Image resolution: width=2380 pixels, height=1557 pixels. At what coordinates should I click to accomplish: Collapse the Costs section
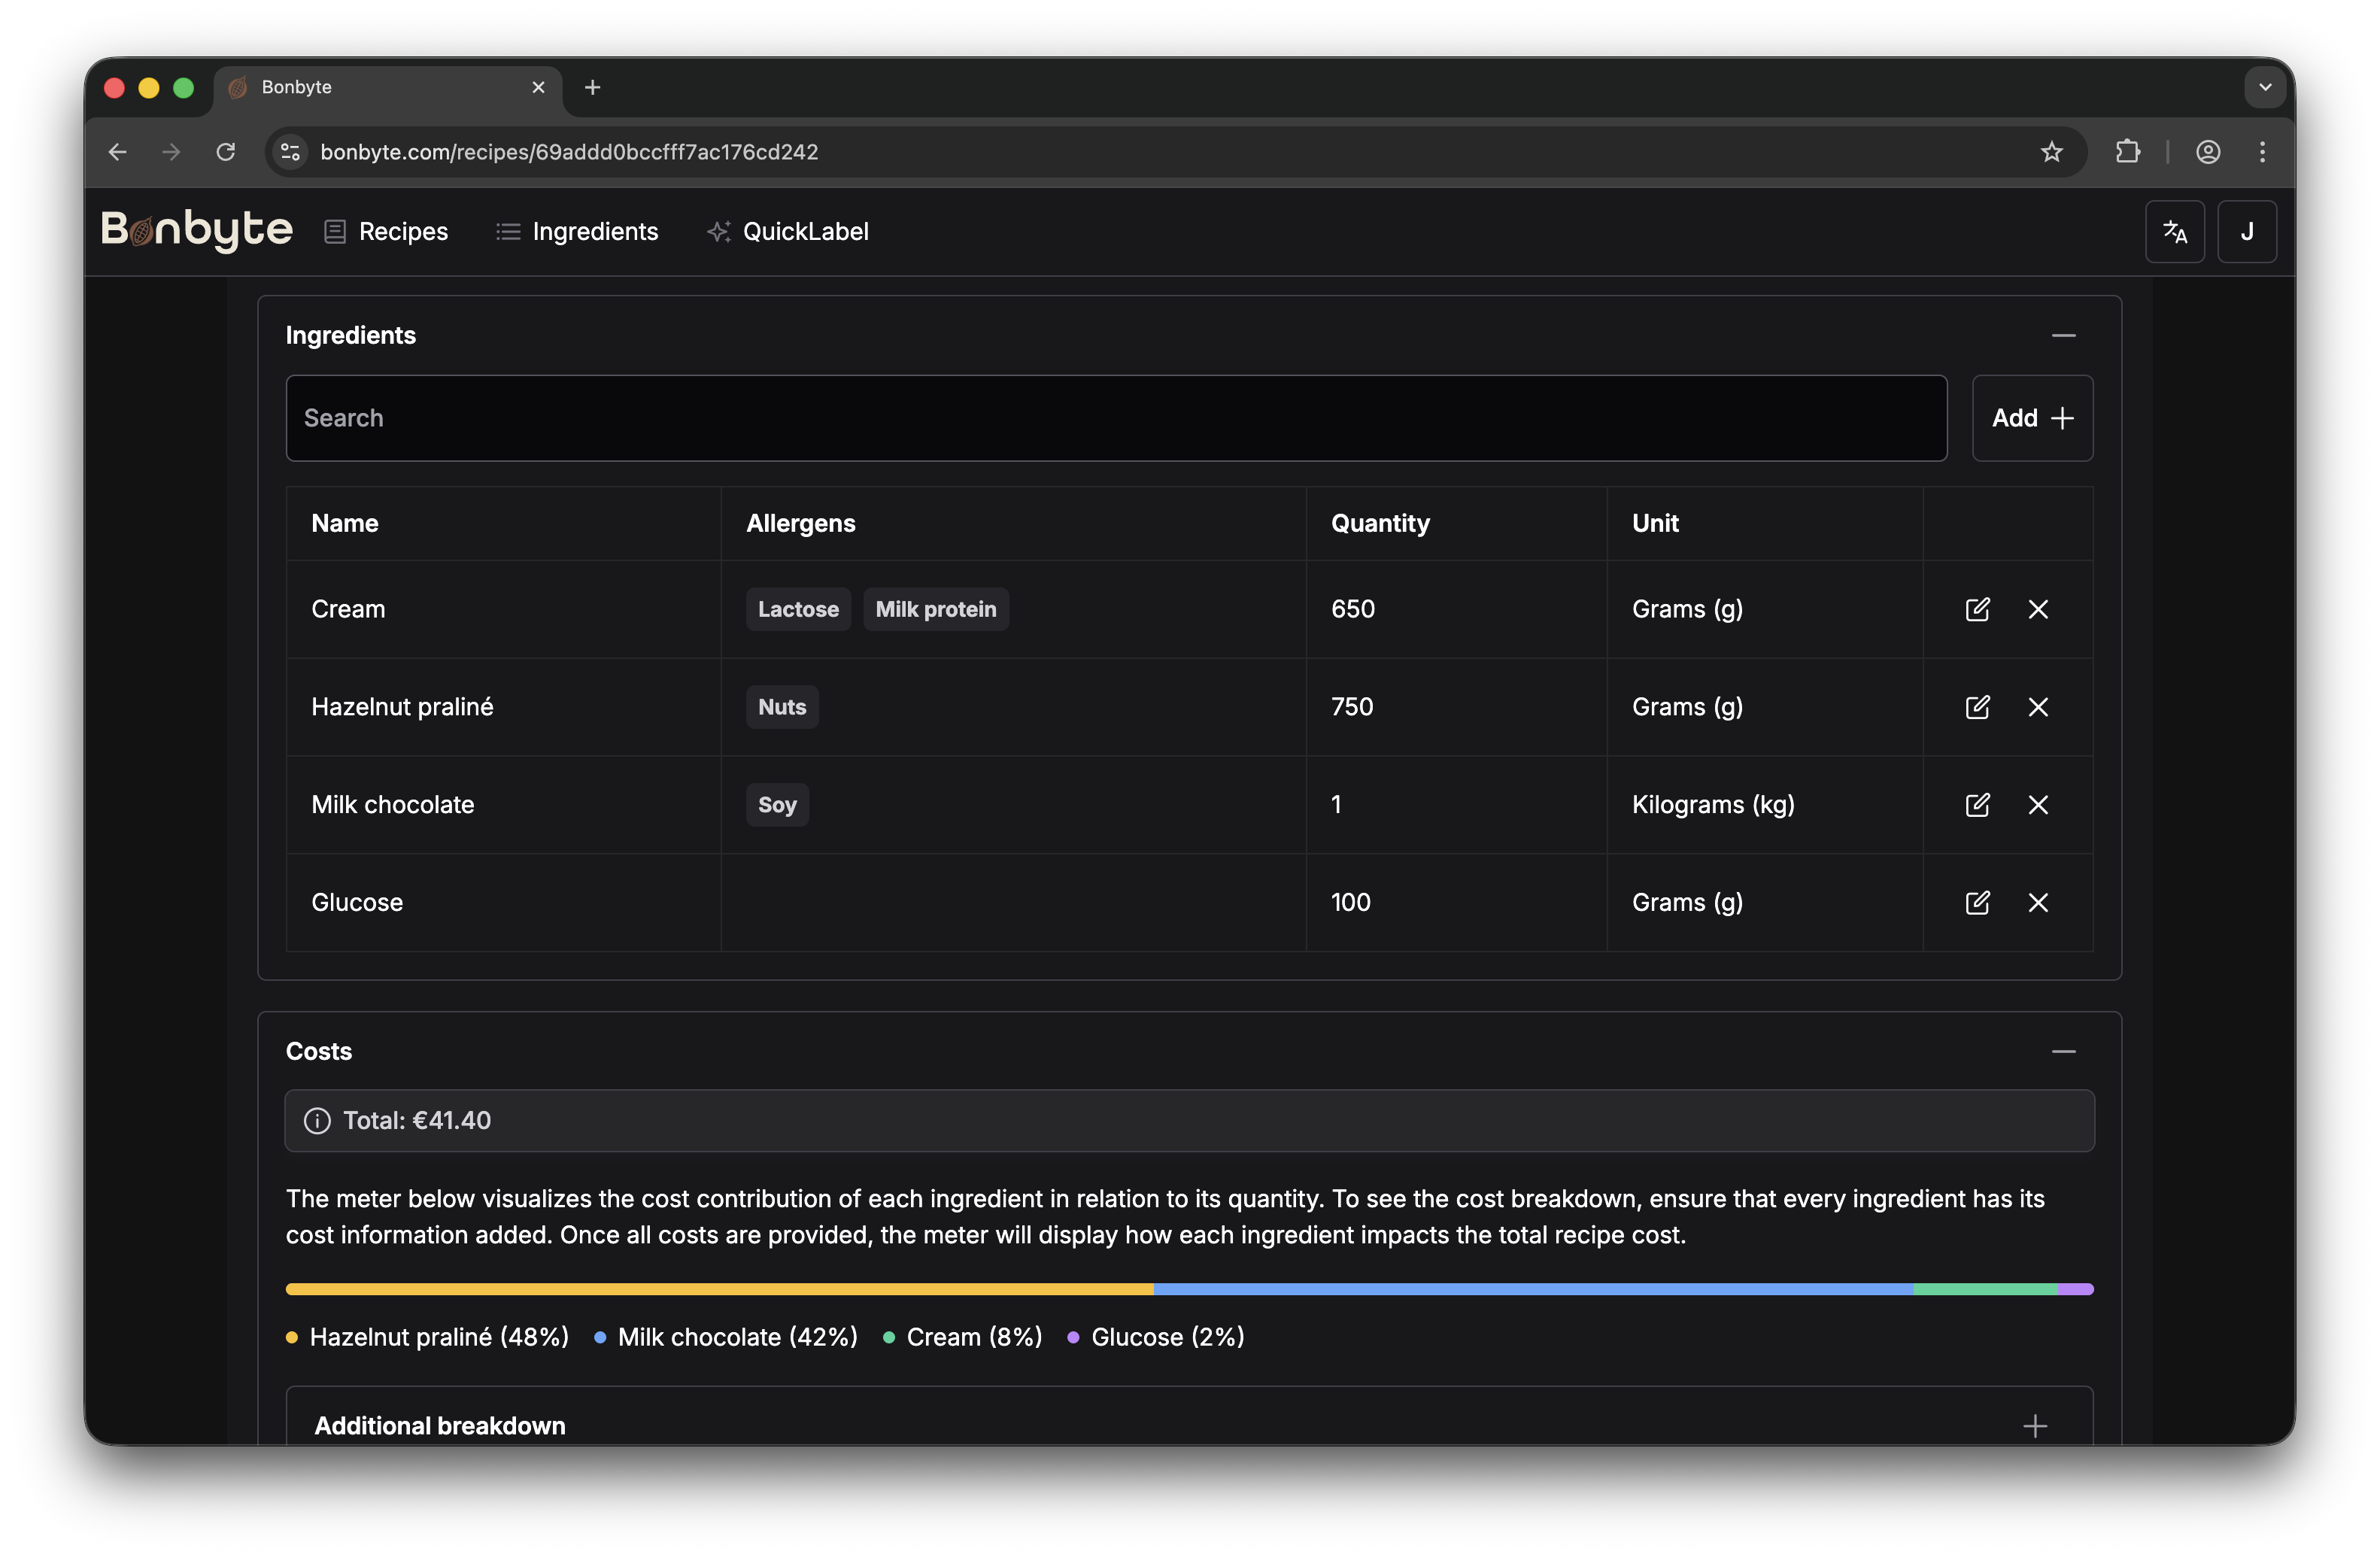[x=2064, y=1051]
